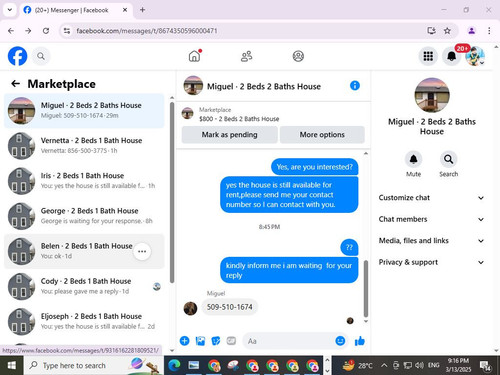
Task: Open the notifications bell in the header
Action: [x=452, y=56]
